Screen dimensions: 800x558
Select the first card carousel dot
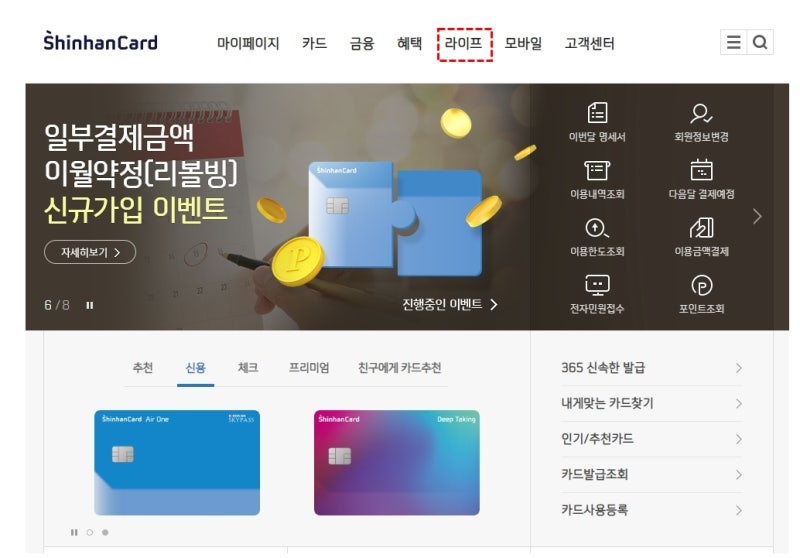coord(90,532)
